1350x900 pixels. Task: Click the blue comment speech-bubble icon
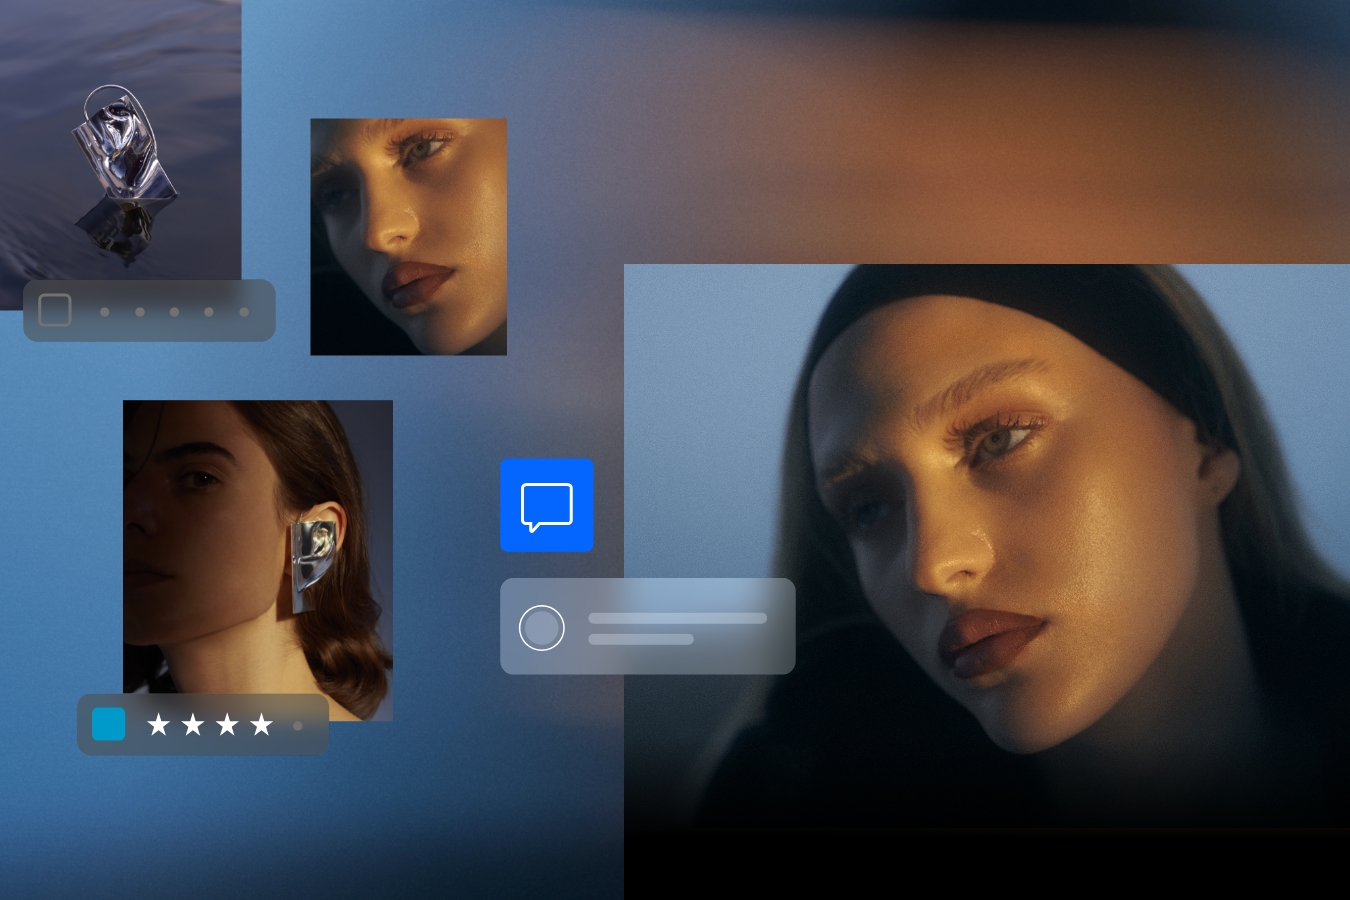(547, 505)
